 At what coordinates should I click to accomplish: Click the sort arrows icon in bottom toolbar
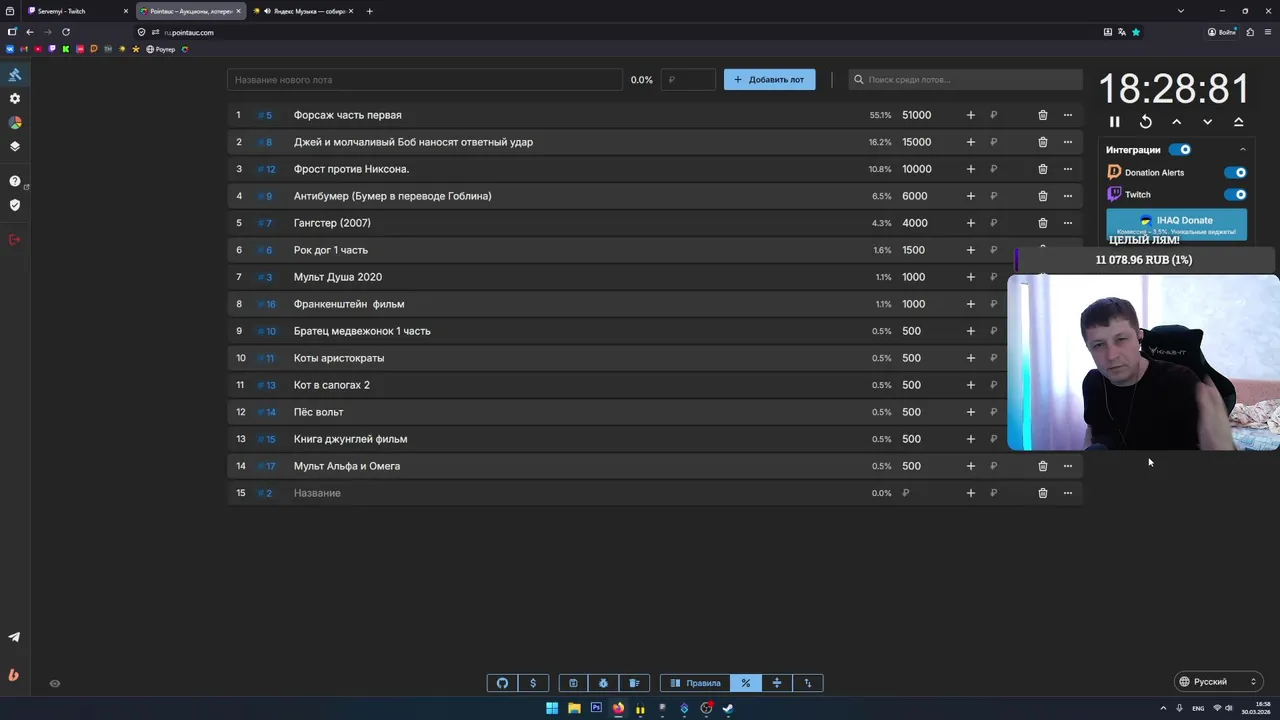coord(808,683)
